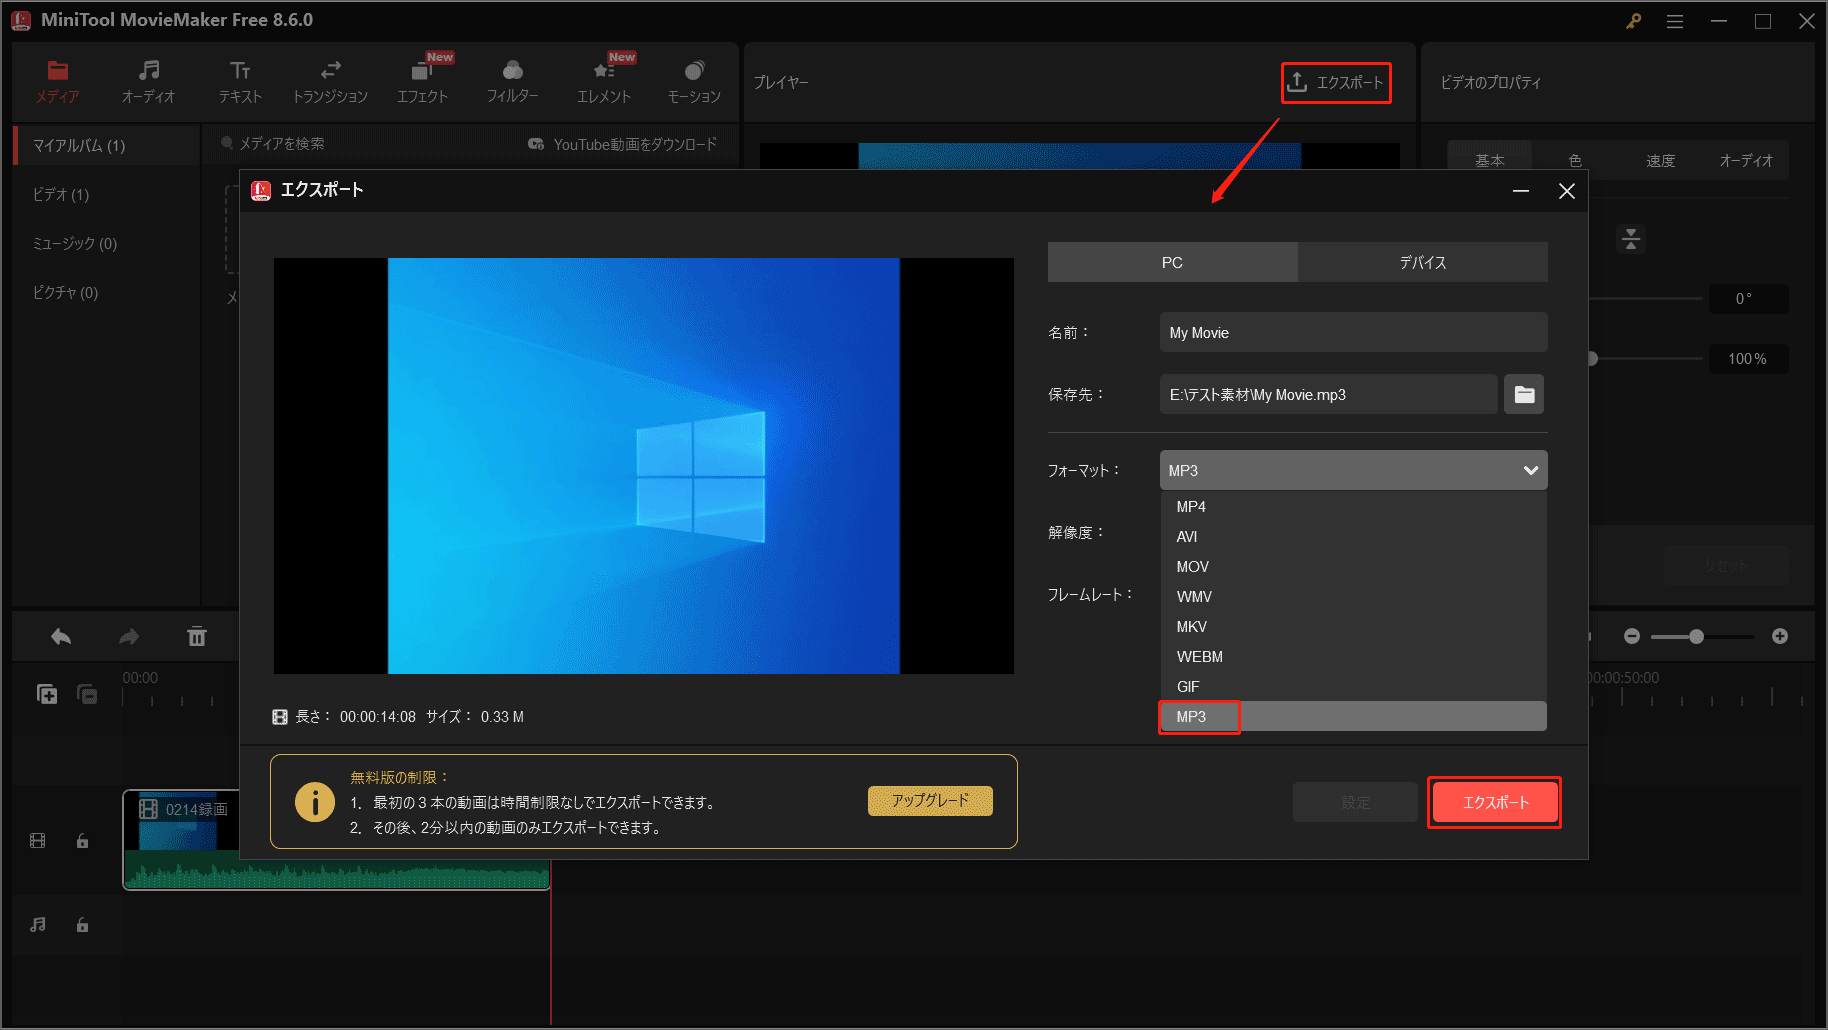Viewport: 1828px width, 1030px height.
Task: Open the モーション (Motion) panel
Action: [692, 80]
